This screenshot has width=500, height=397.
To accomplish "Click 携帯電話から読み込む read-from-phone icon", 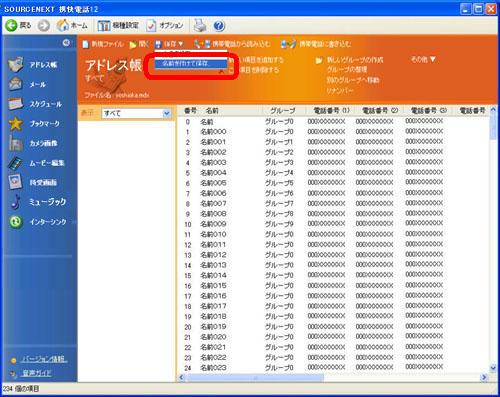I will (202, 44).
